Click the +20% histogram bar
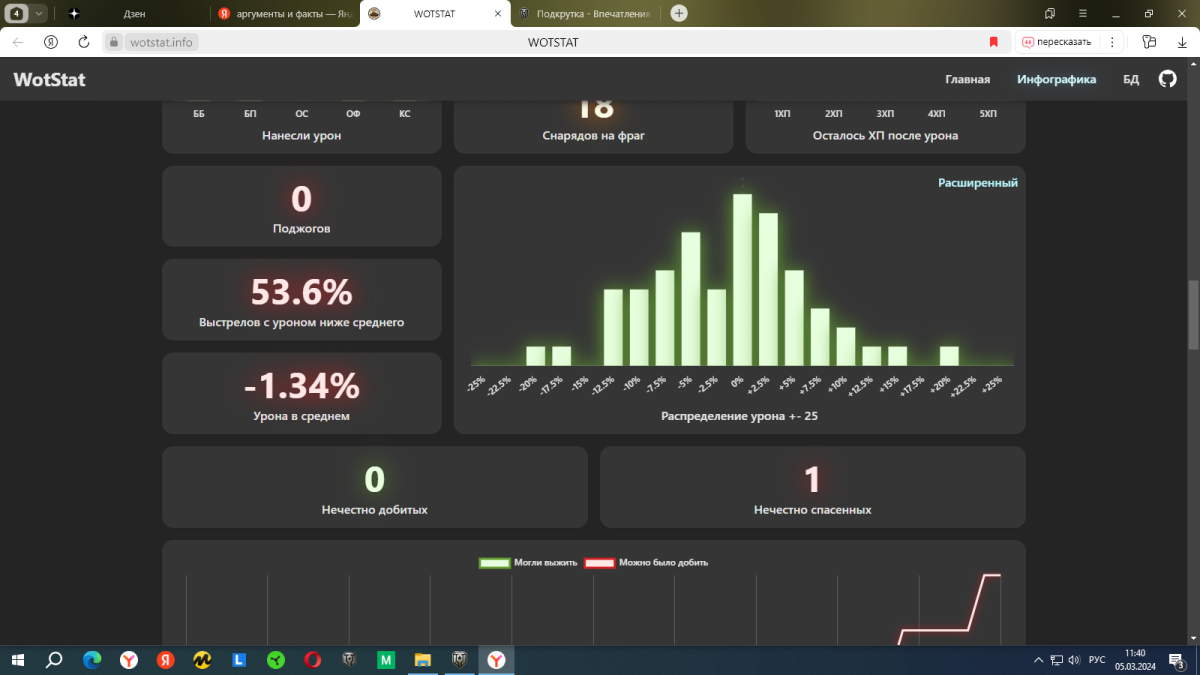This screenshot has height=675, width=1200. (949, 356)
